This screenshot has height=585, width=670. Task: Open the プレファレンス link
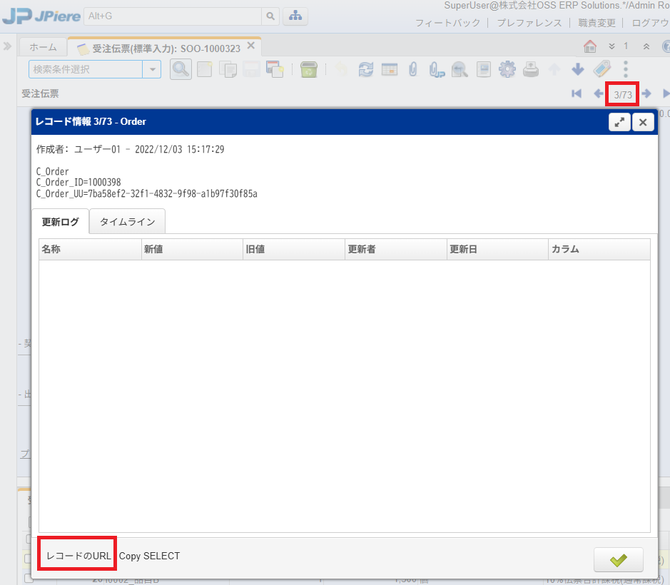coord(529,23)
